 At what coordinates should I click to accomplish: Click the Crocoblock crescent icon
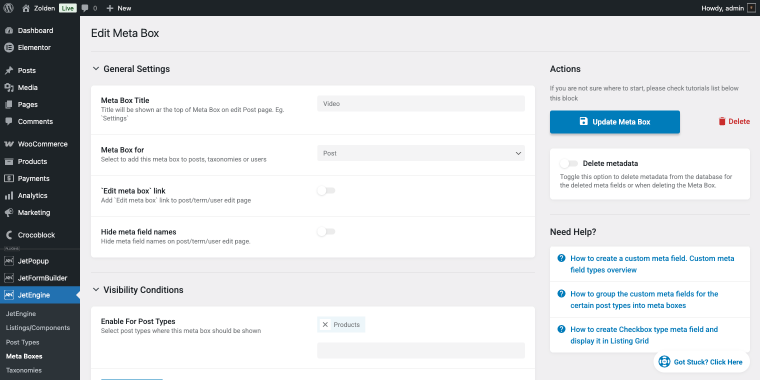pos(9,235)
